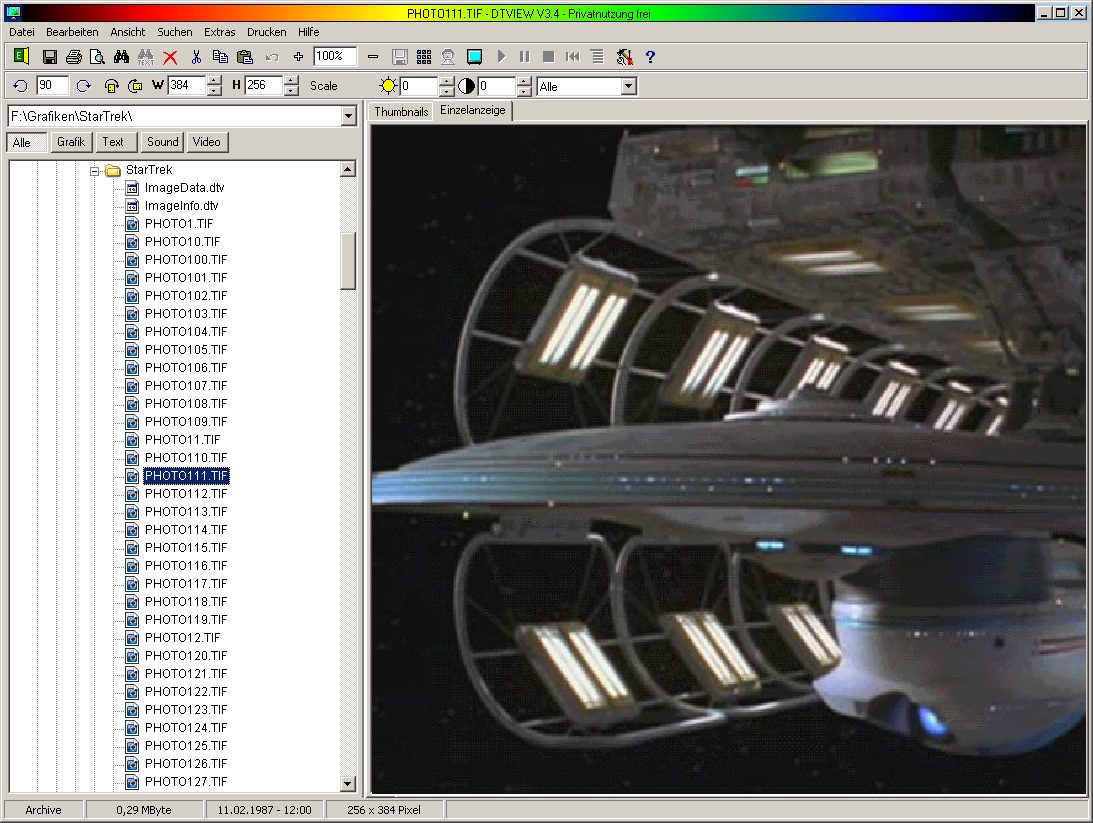Toggle the Grafik file filter button

[x=71, y=142]
